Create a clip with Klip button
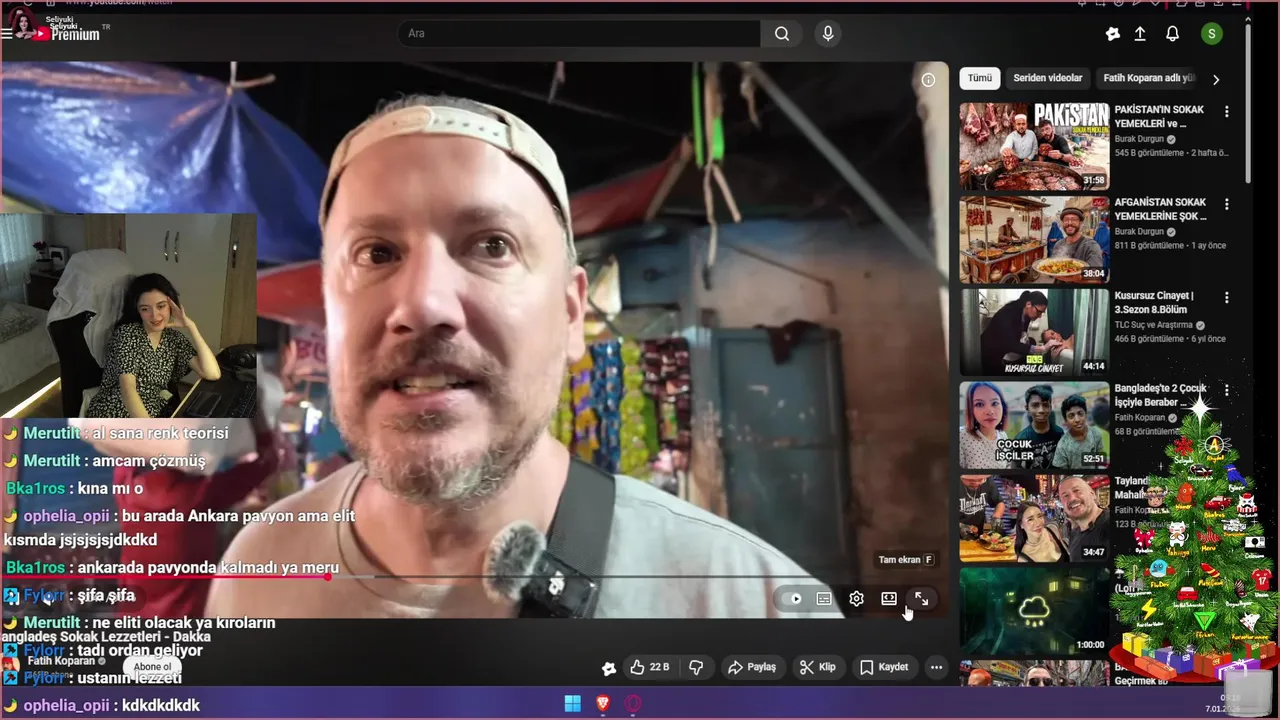1280x720 pixels. [818, 667]
